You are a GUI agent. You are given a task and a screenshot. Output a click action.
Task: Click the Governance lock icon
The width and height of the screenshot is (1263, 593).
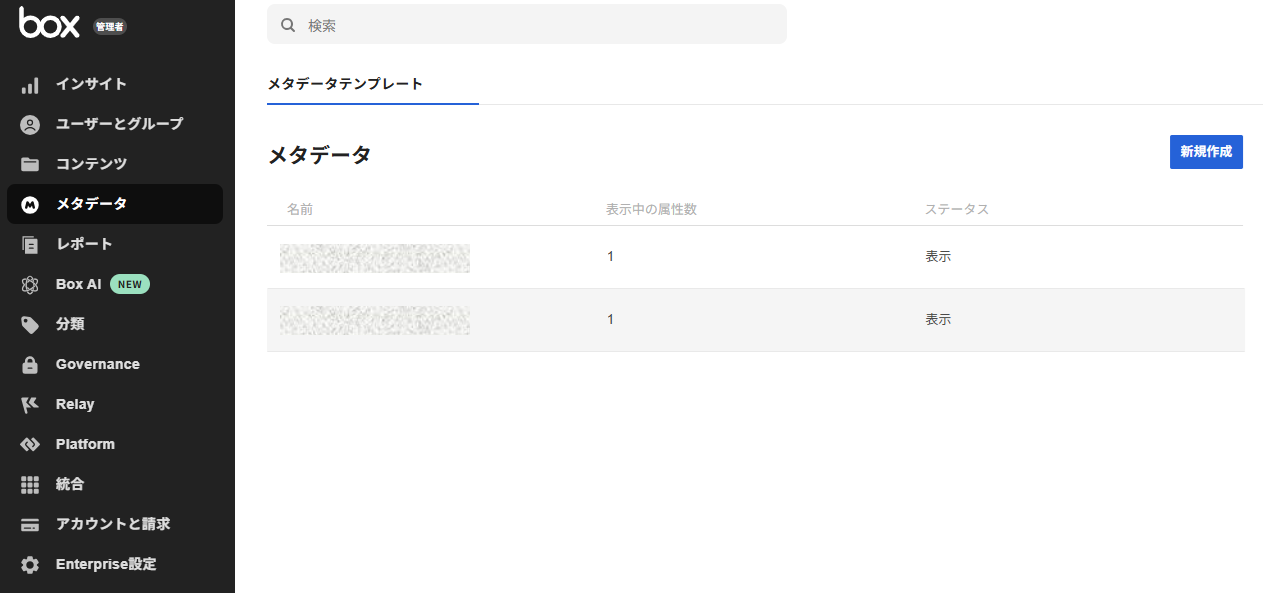pyautogui.click(x=30, y=365)
